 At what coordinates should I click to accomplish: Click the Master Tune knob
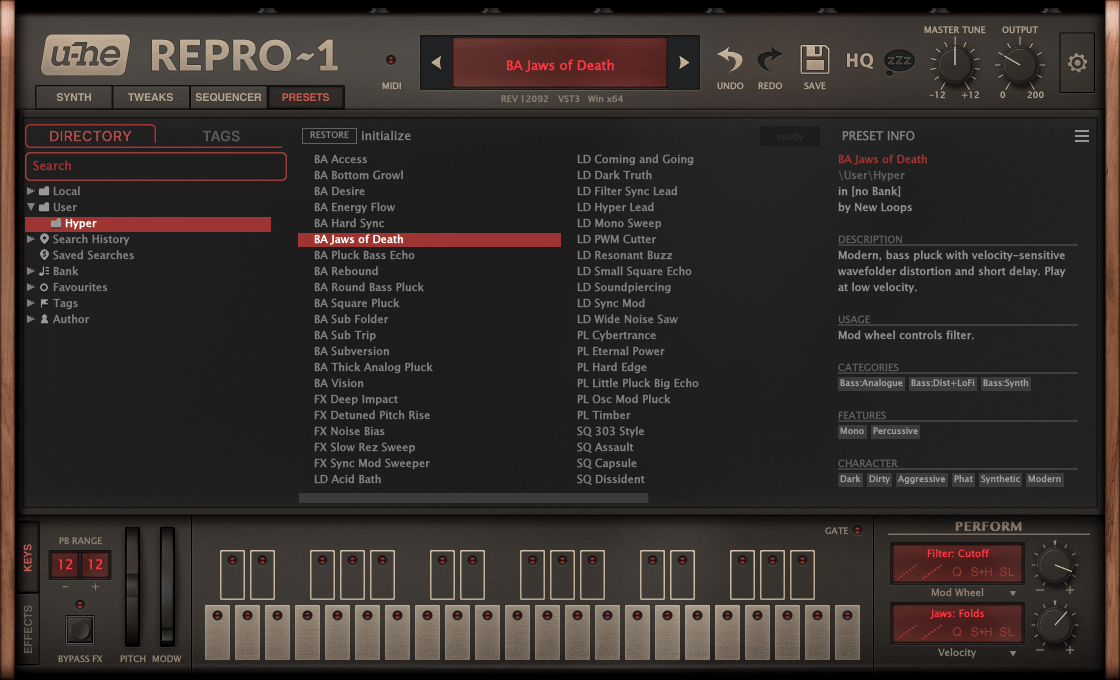tap(954, 64)
